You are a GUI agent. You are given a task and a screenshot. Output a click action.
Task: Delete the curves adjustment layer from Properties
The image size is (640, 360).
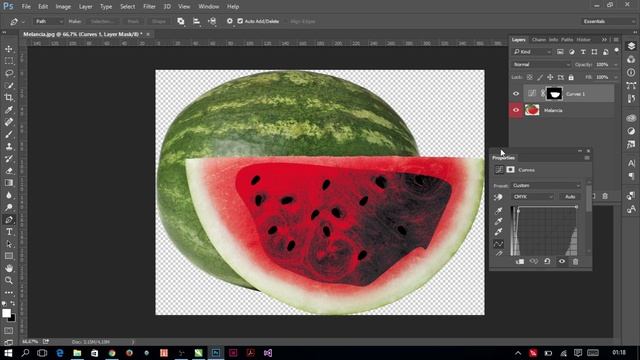[x=575, y=261]
